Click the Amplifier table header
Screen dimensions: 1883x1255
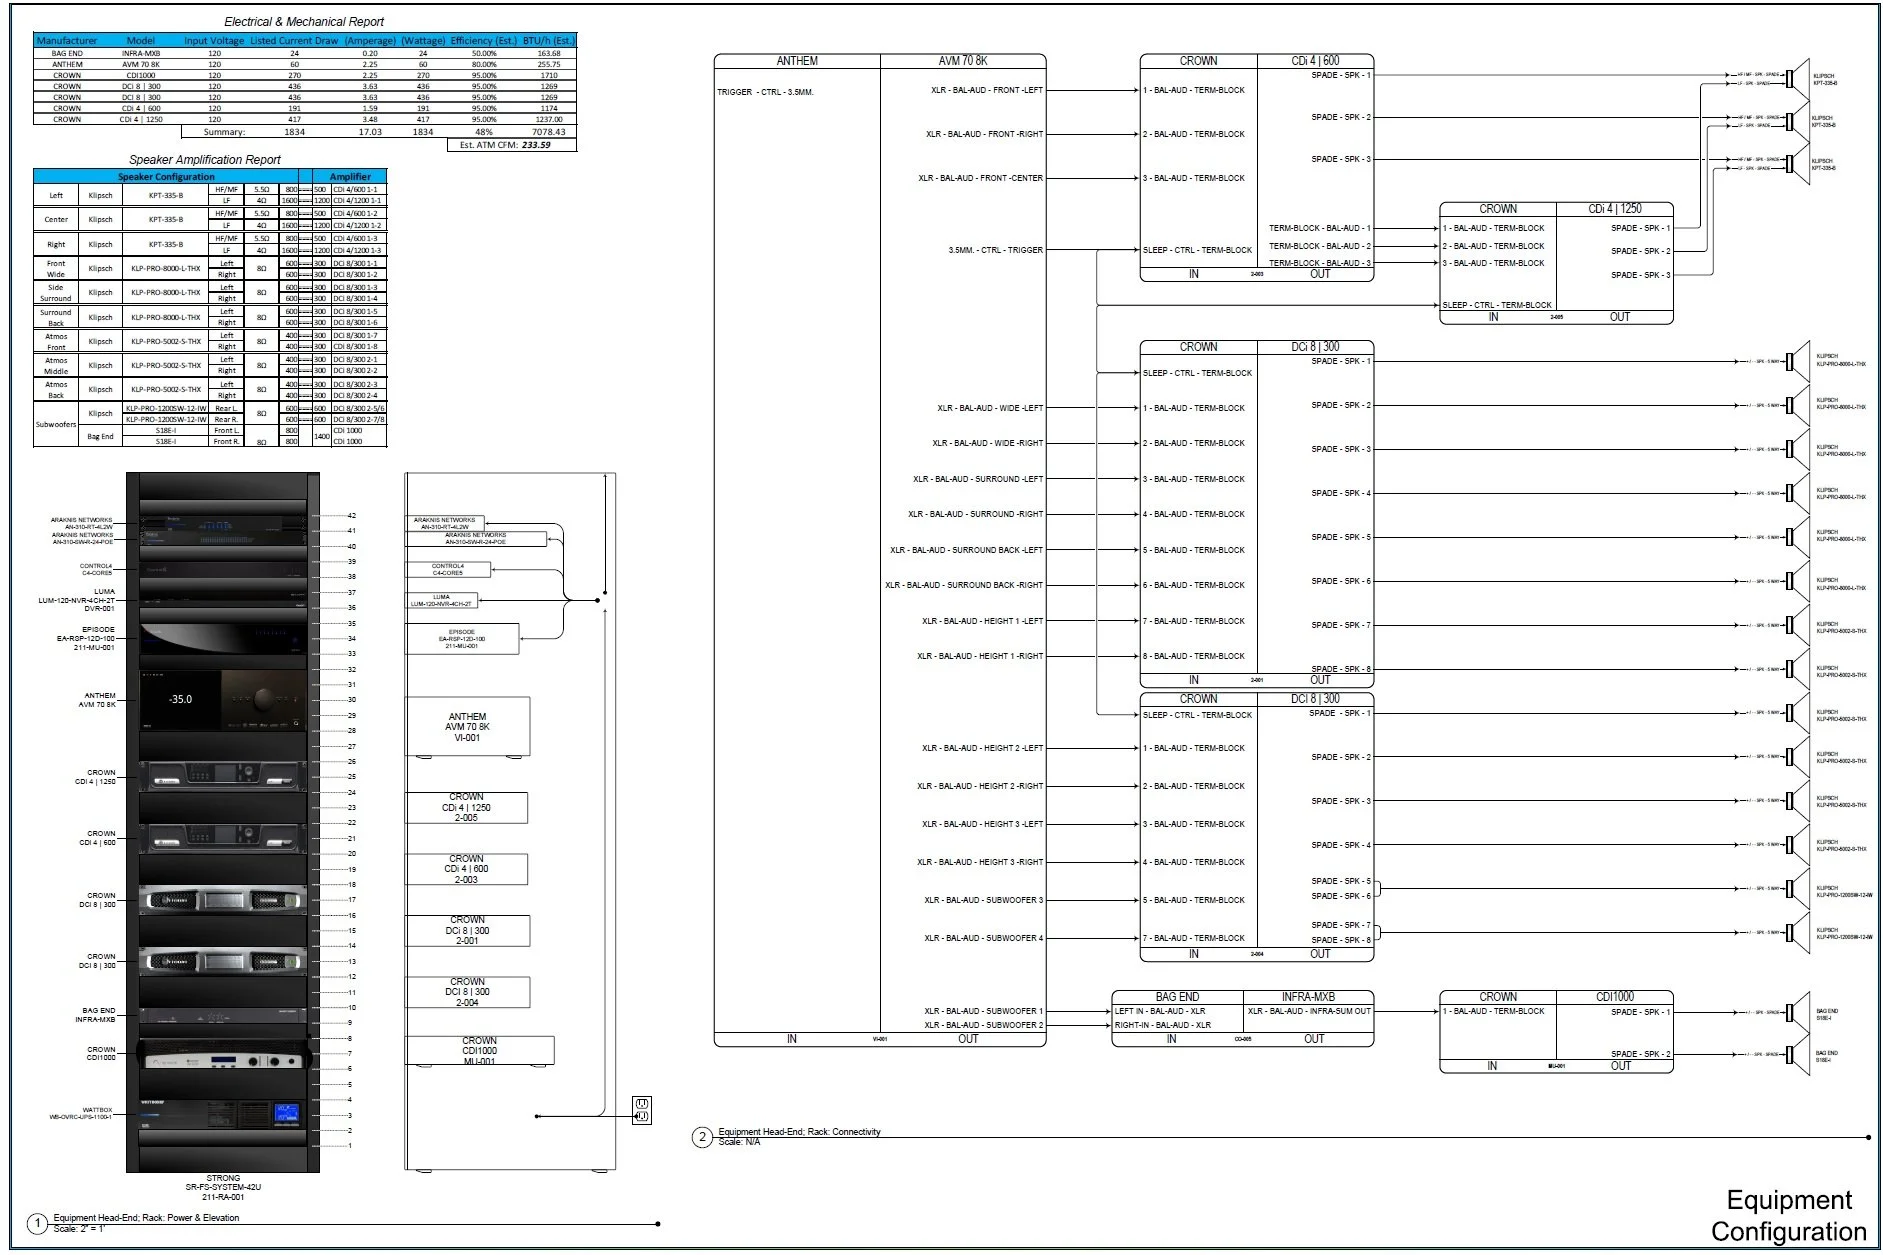tap(350, 177)
